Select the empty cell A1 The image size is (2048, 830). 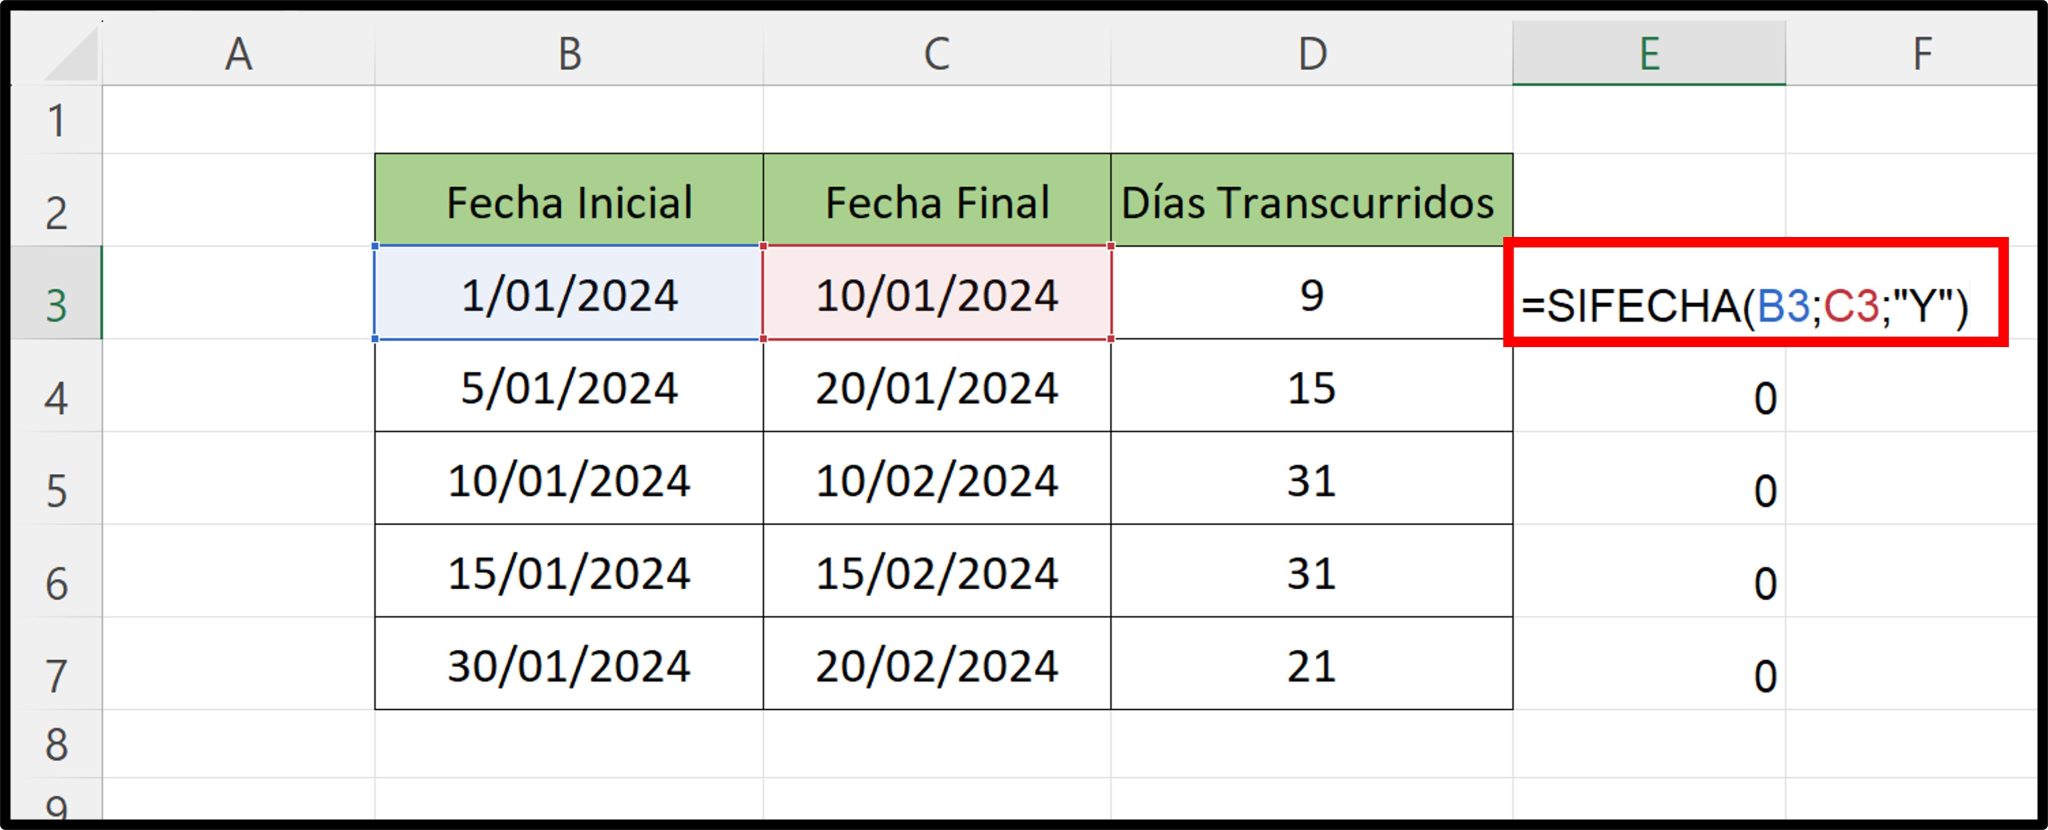[x=236, y=120]
